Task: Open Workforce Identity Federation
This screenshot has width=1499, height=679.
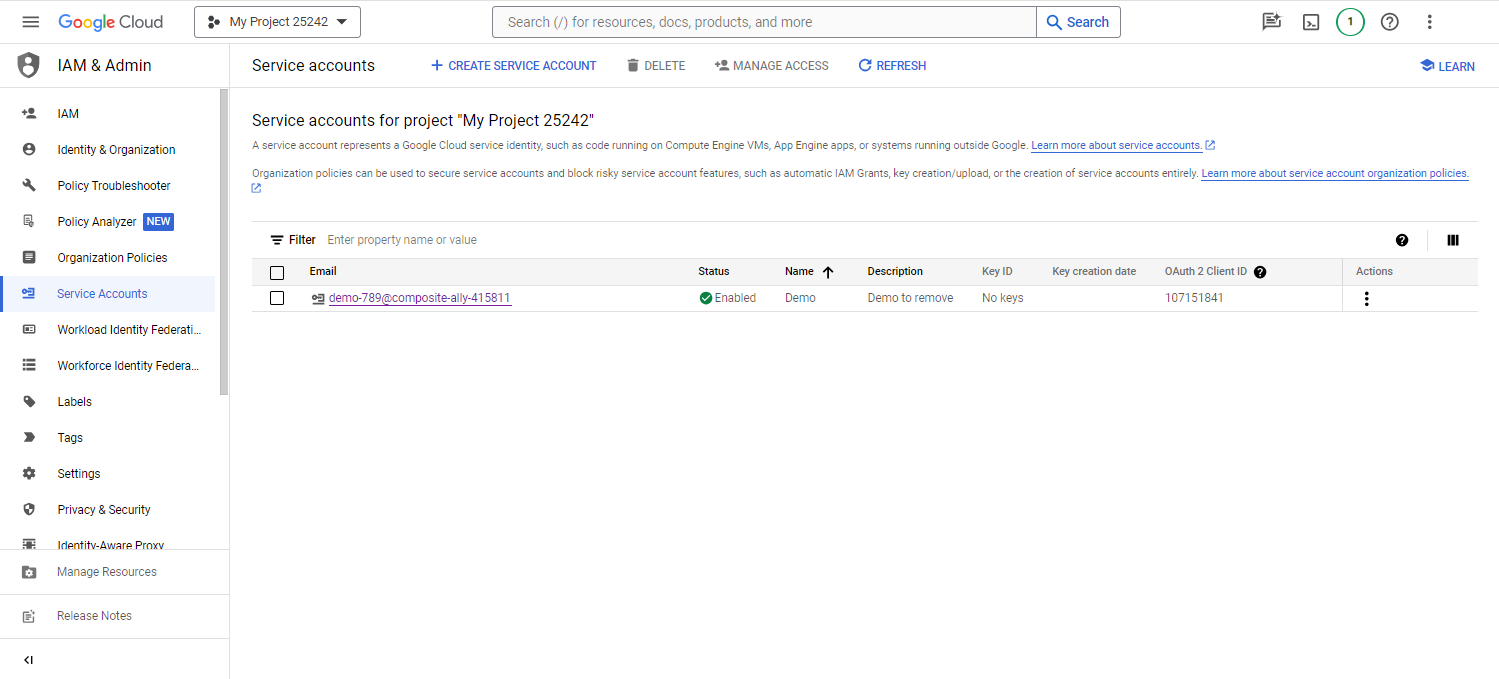Action: coord(128,366)
